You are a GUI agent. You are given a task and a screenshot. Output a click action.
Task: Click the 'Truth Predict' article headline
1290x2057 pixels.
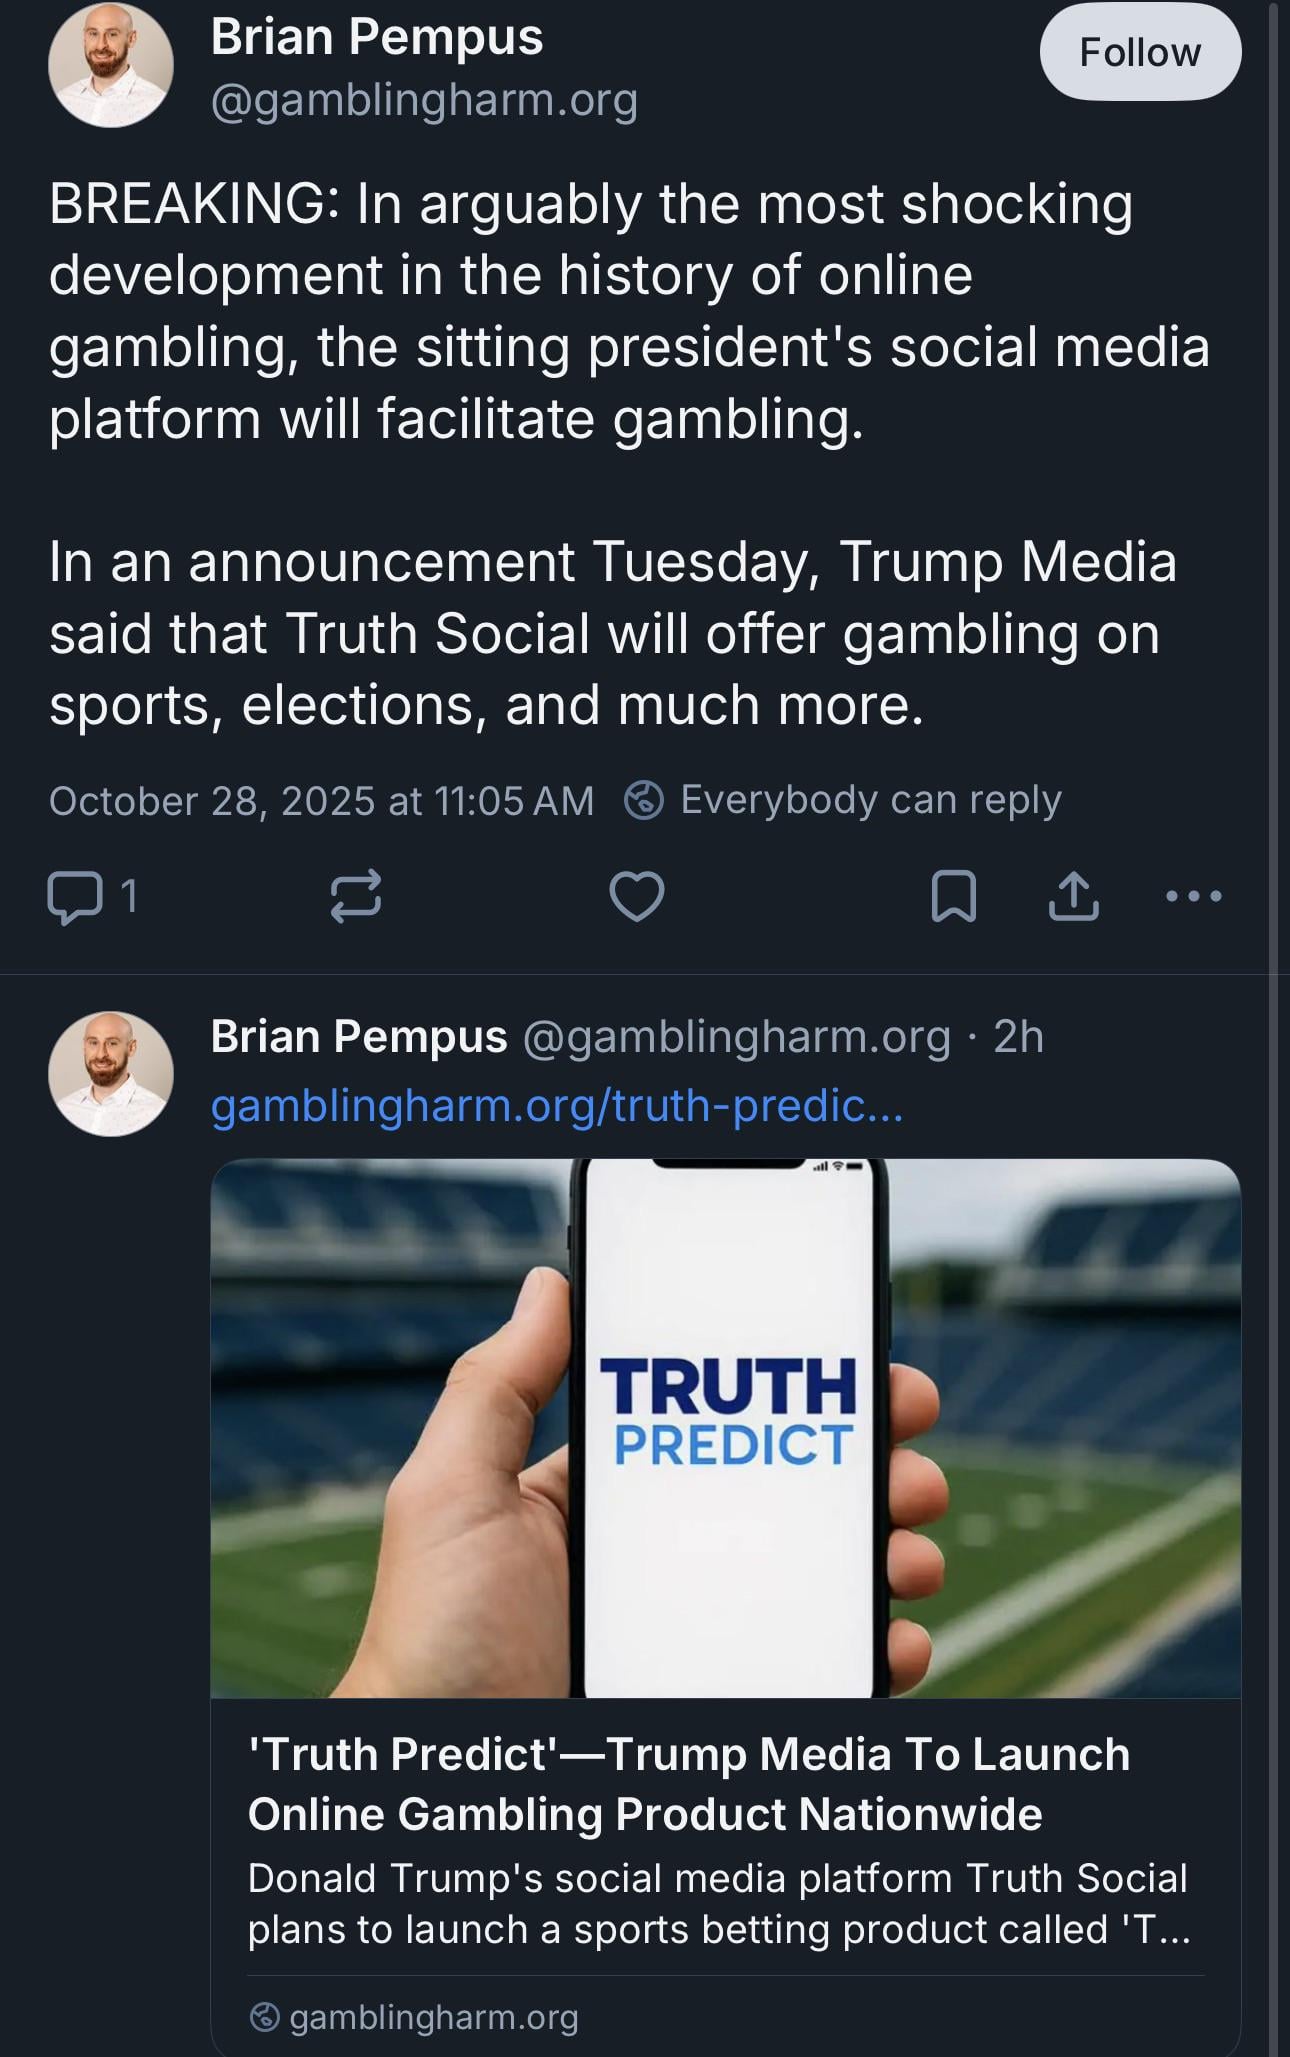(688, 1784)
